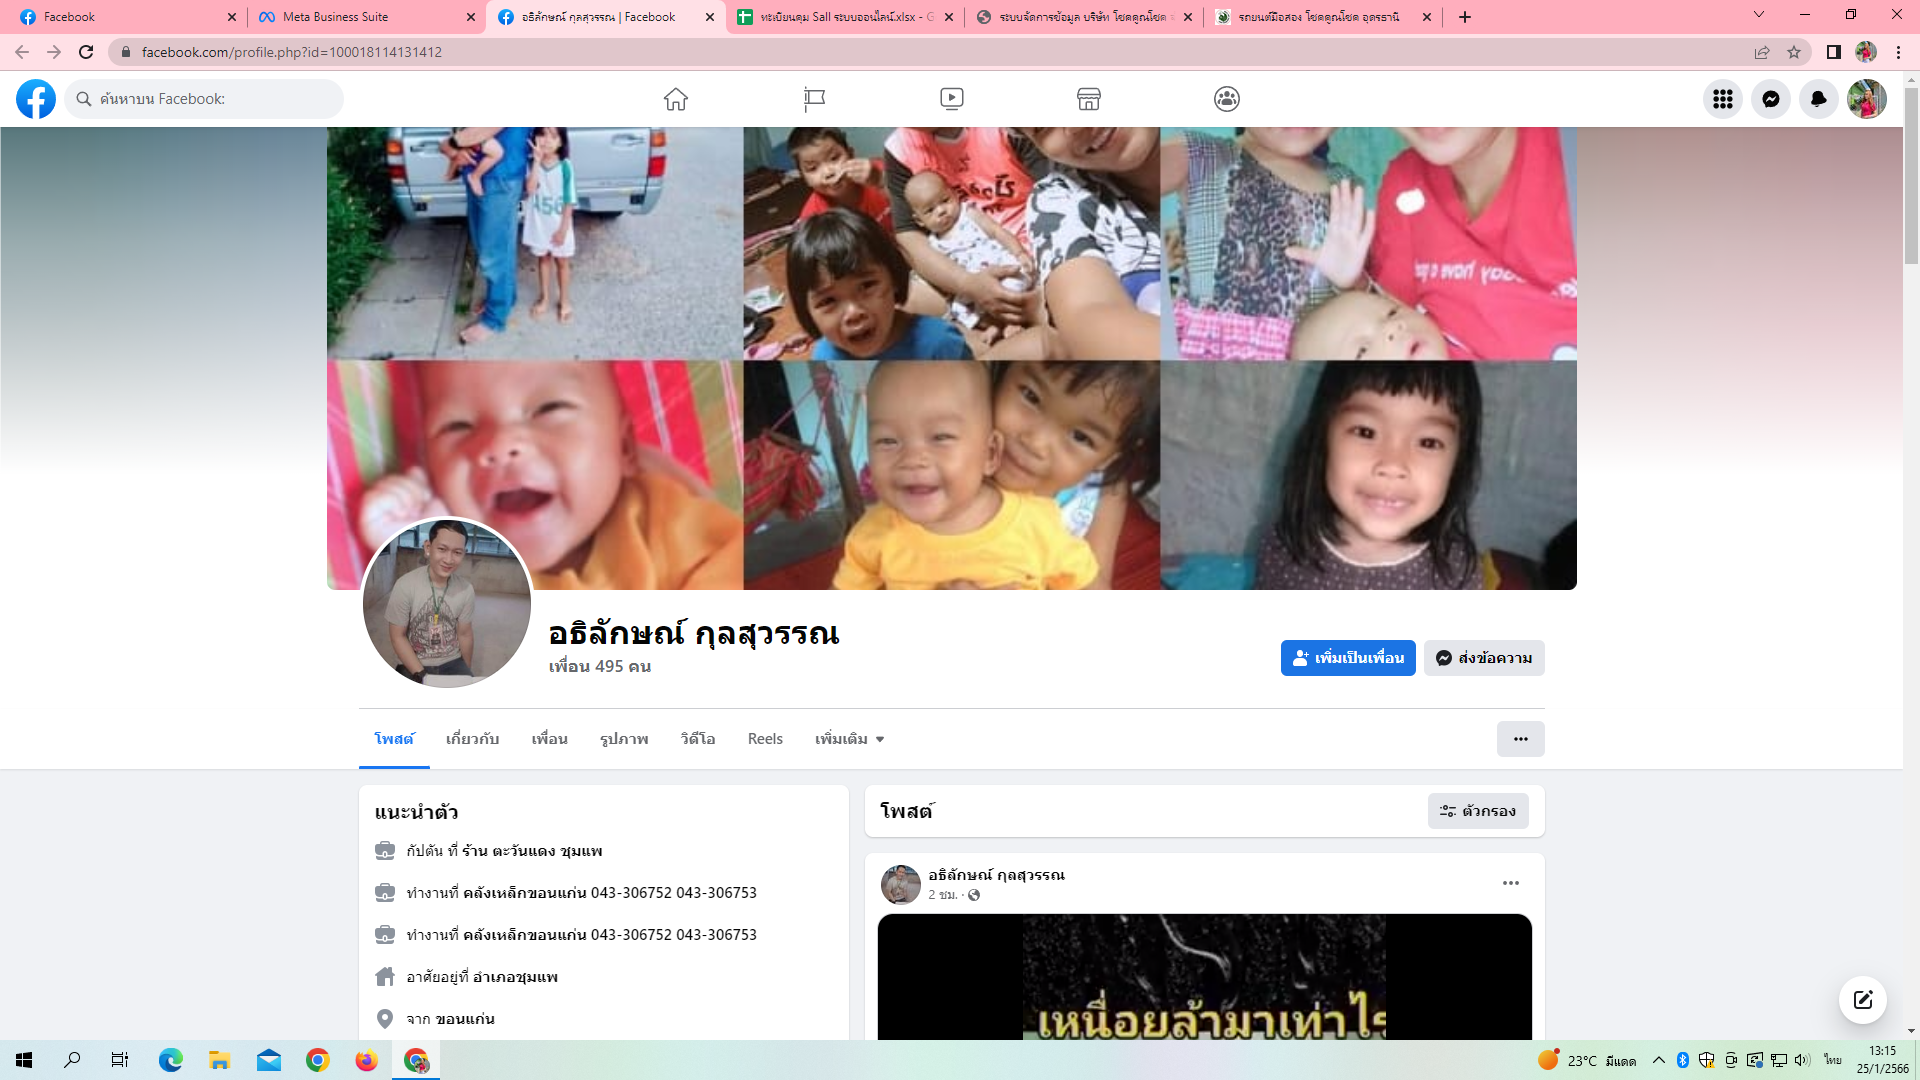
Task: Open the profile picture thumbnail
Action: (447, 603)
